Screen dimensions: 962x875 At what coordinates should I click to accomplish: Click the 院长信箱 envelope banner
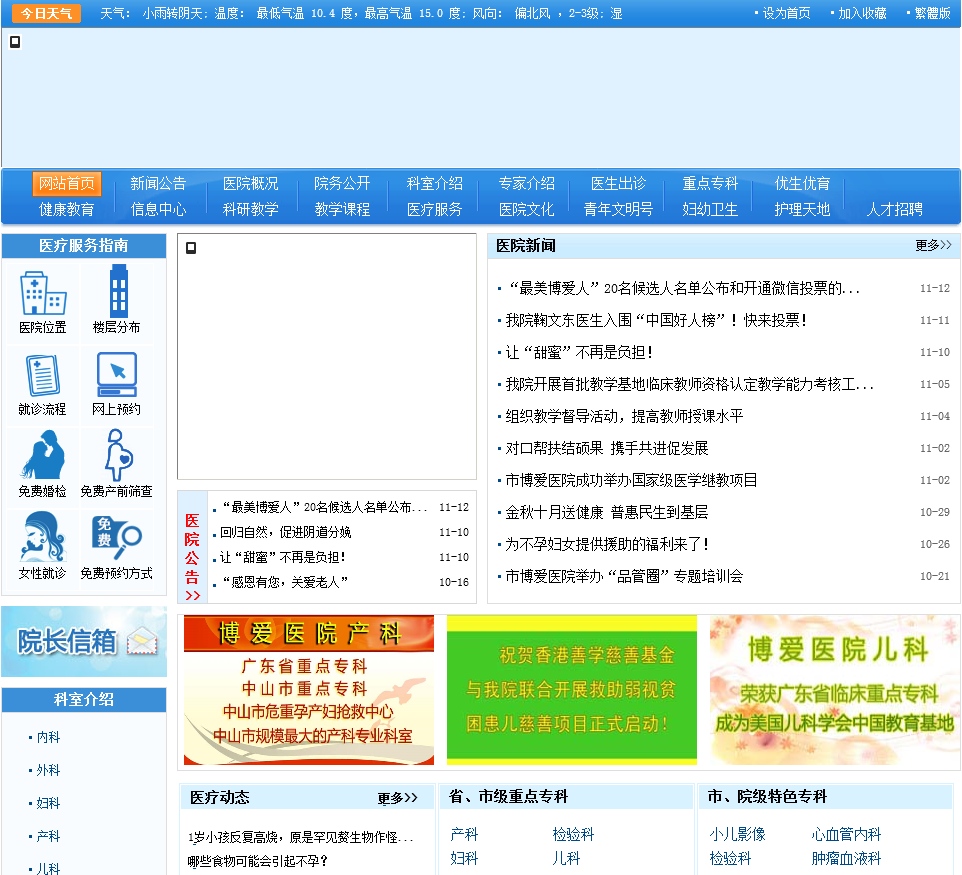[84, 641]
